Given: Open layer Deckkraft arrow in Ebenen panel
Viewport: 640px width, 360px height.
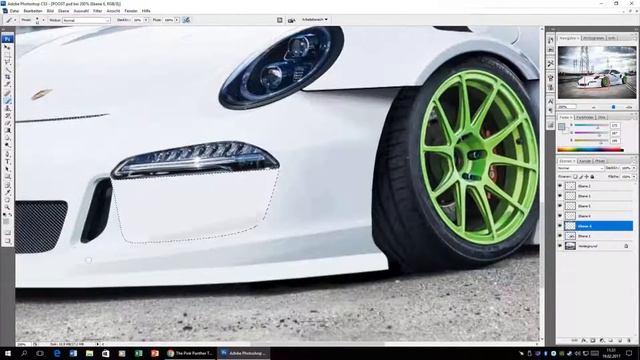Looking at the screenshot, I should [x=633, y=168].
